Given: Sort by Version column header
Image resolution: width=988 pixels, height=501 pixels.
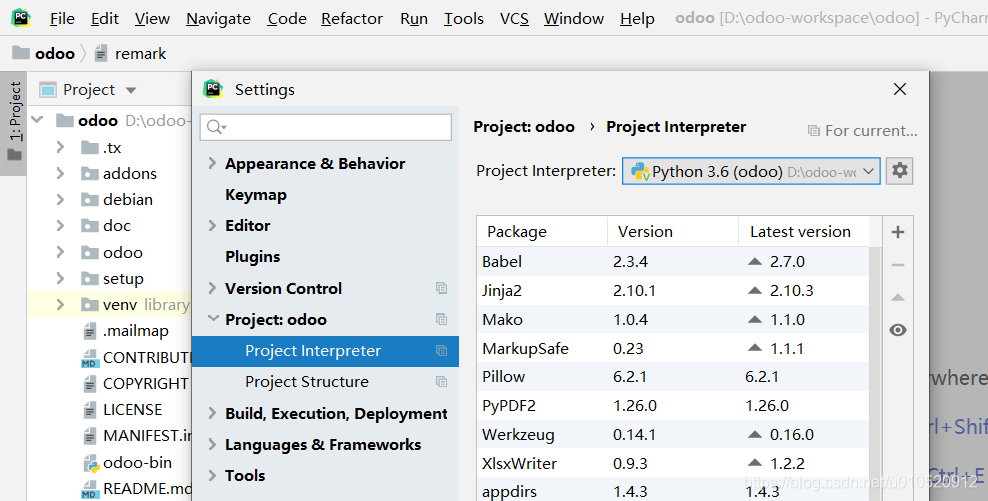Looking at the screenshot, I should click(672, 232).
